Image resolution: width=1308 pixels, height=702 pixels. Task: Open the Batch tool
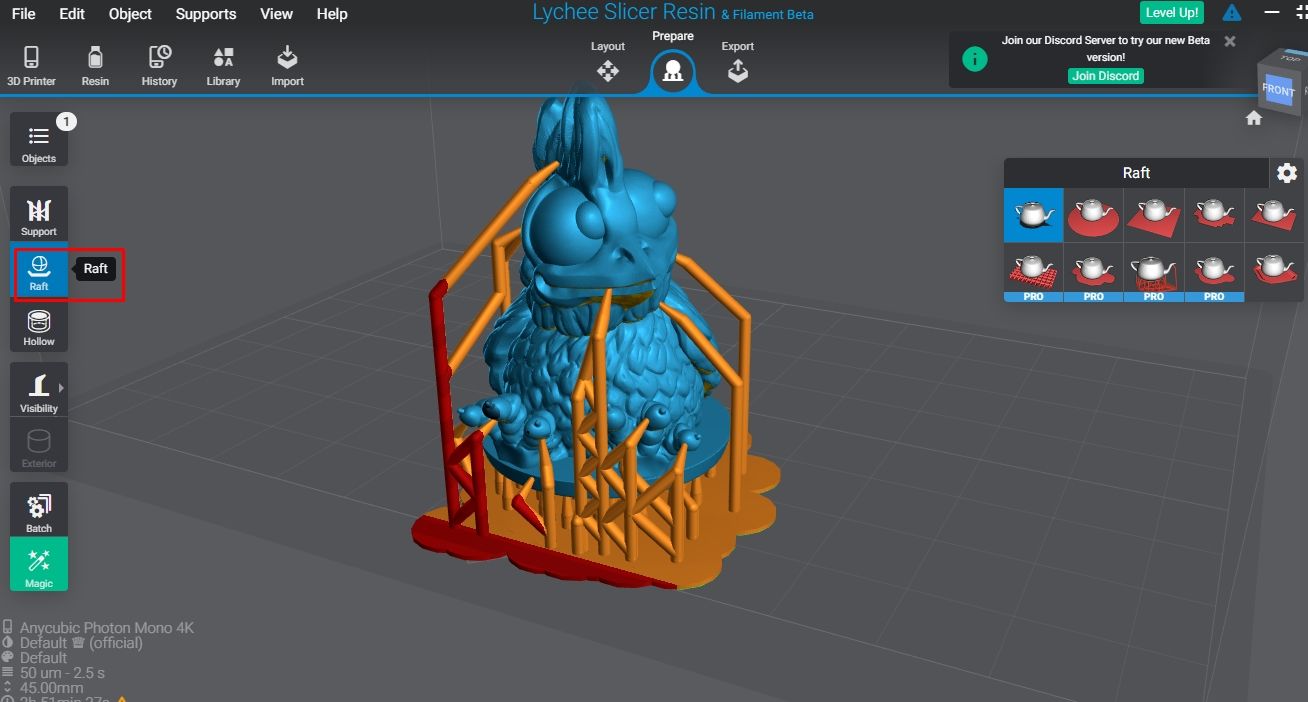click(x=38, y=506)
